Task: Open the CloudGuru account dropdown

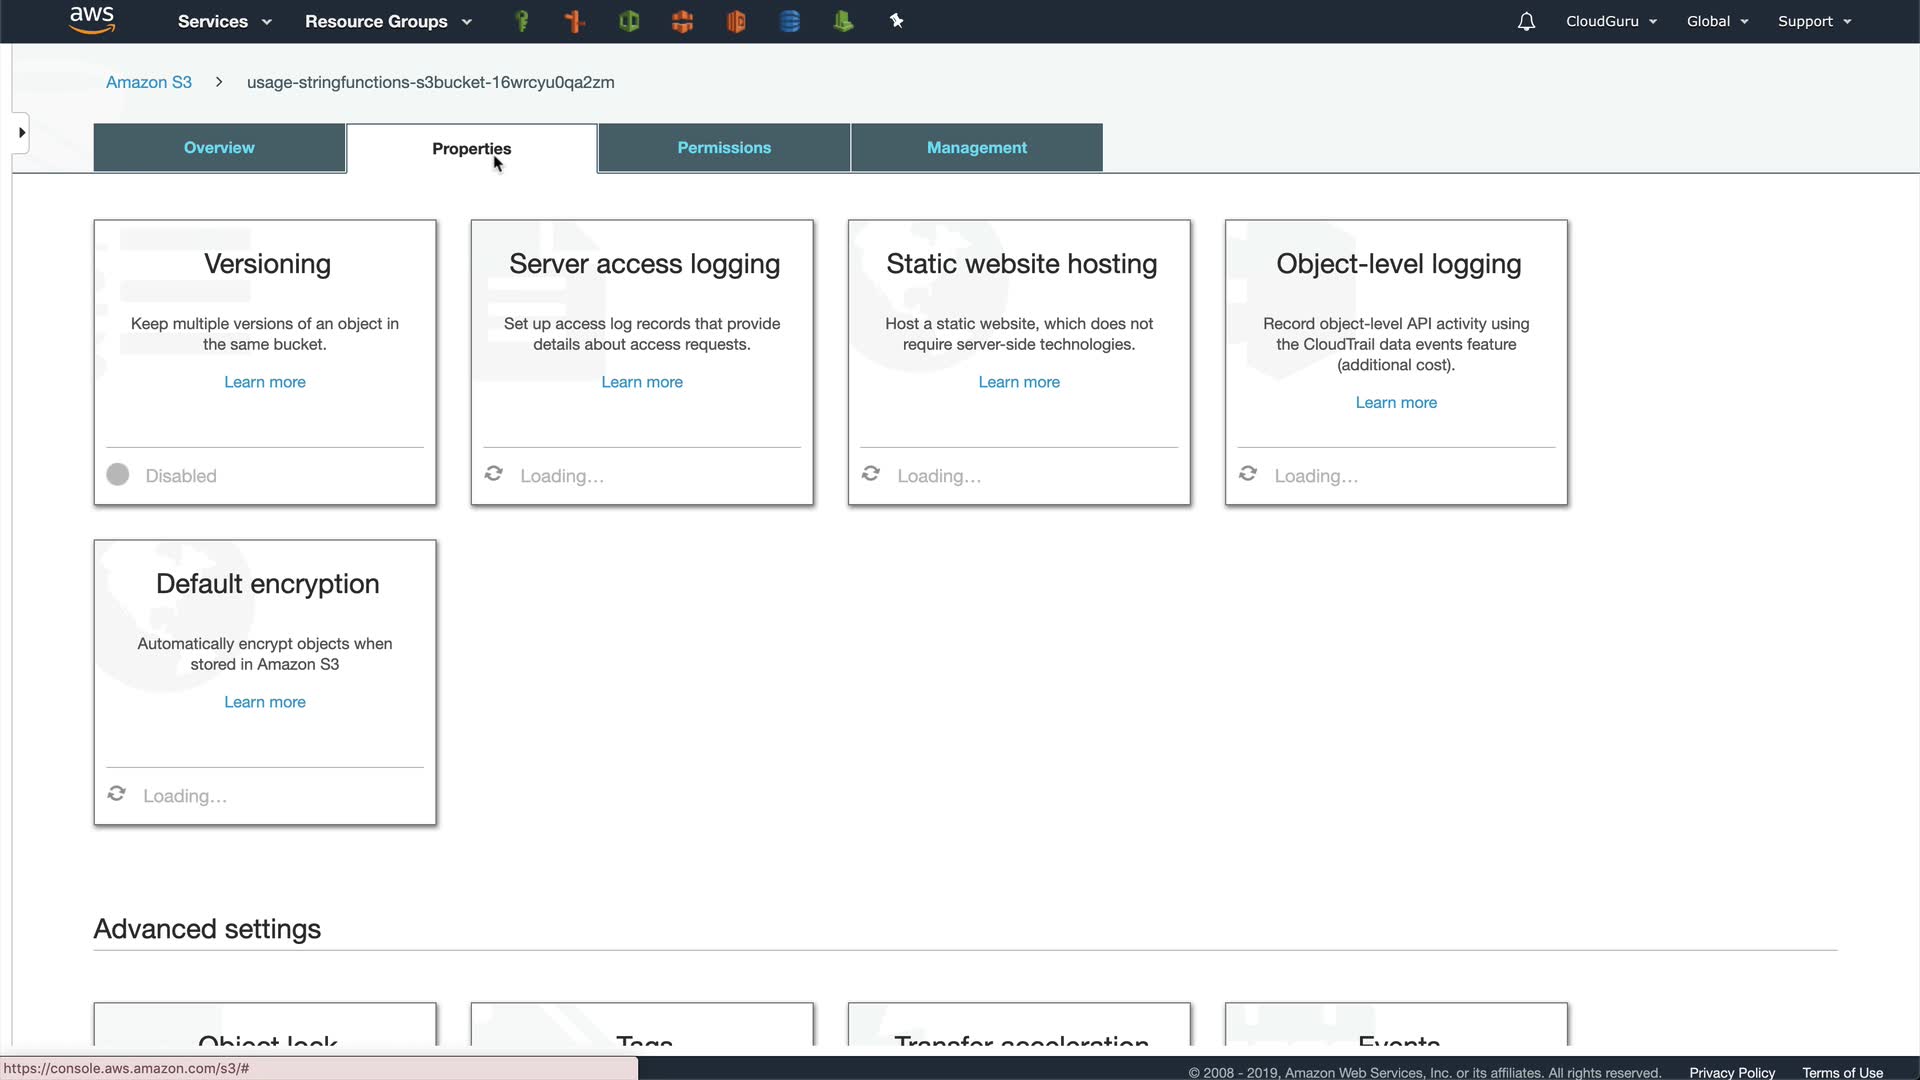Action: 1611,21
